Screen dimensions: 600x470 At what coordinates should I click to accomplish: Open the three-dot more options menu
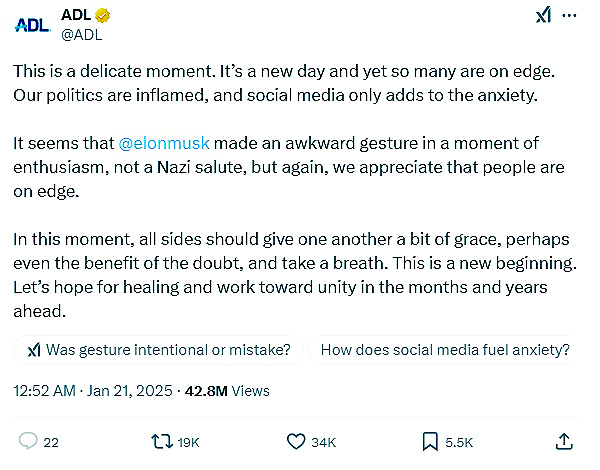(570, 15)
